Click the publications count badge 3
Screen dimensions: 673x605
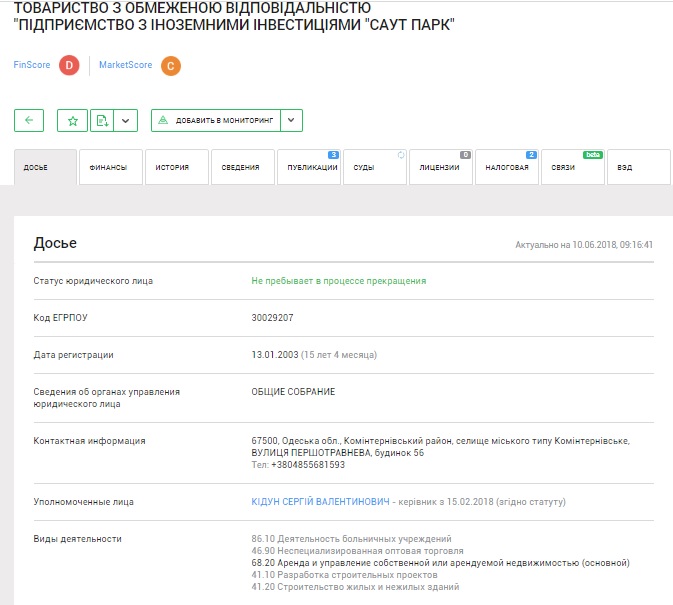click(x=333, y=155)
